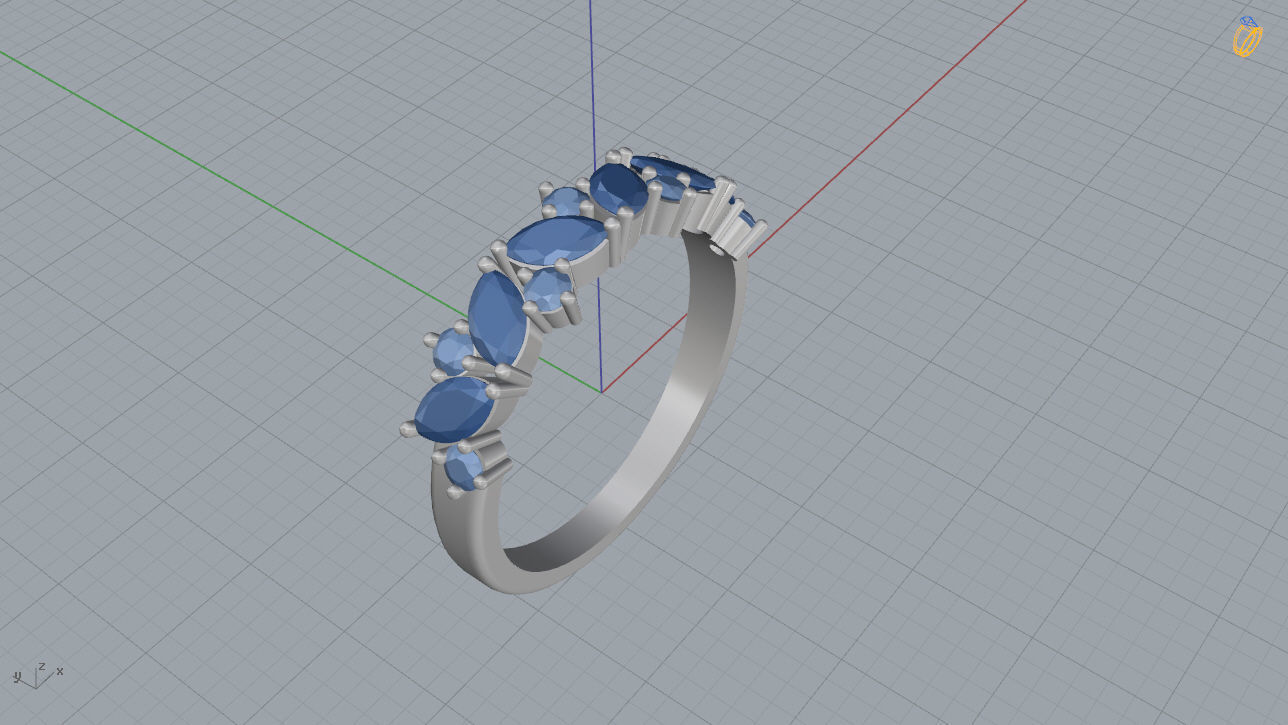Select the lowest small round blue gemstone

click(x=465, y=467)
